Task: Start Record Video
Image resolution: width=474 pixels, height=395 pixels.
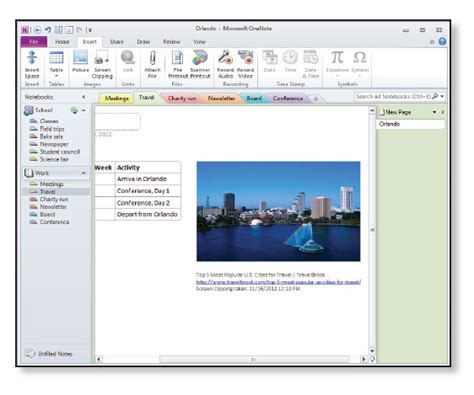Action: point(246,65)
